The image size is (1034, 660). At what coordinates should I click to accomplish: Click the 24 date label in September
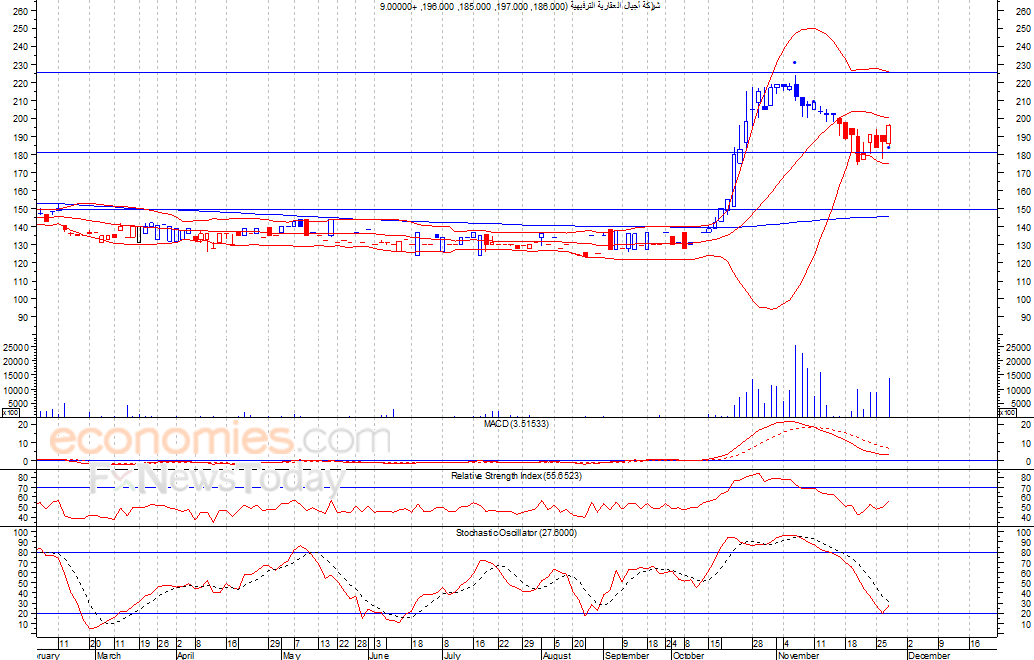671,644
